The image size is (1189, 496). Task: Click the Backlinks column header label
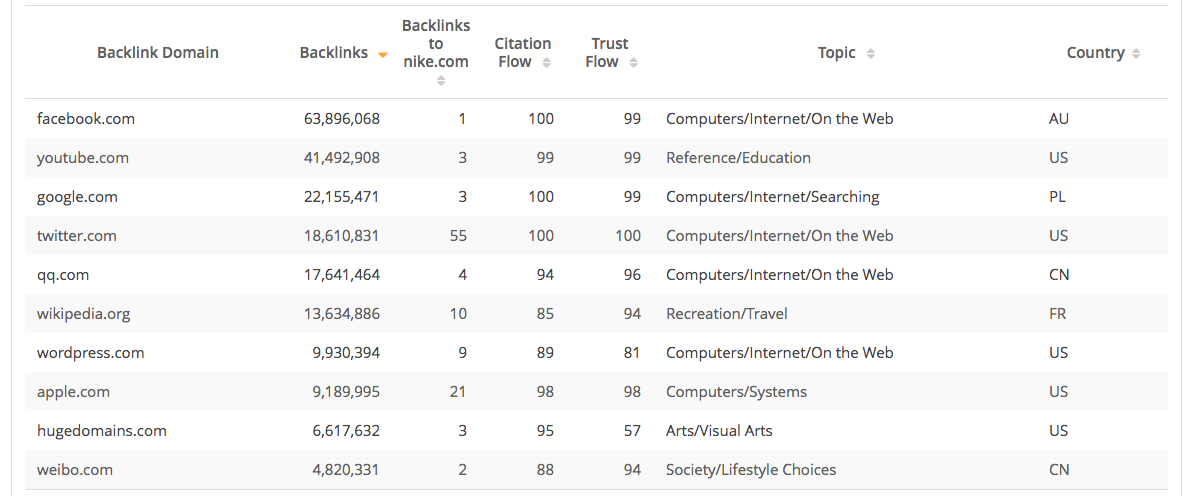[x=334, y=52]
